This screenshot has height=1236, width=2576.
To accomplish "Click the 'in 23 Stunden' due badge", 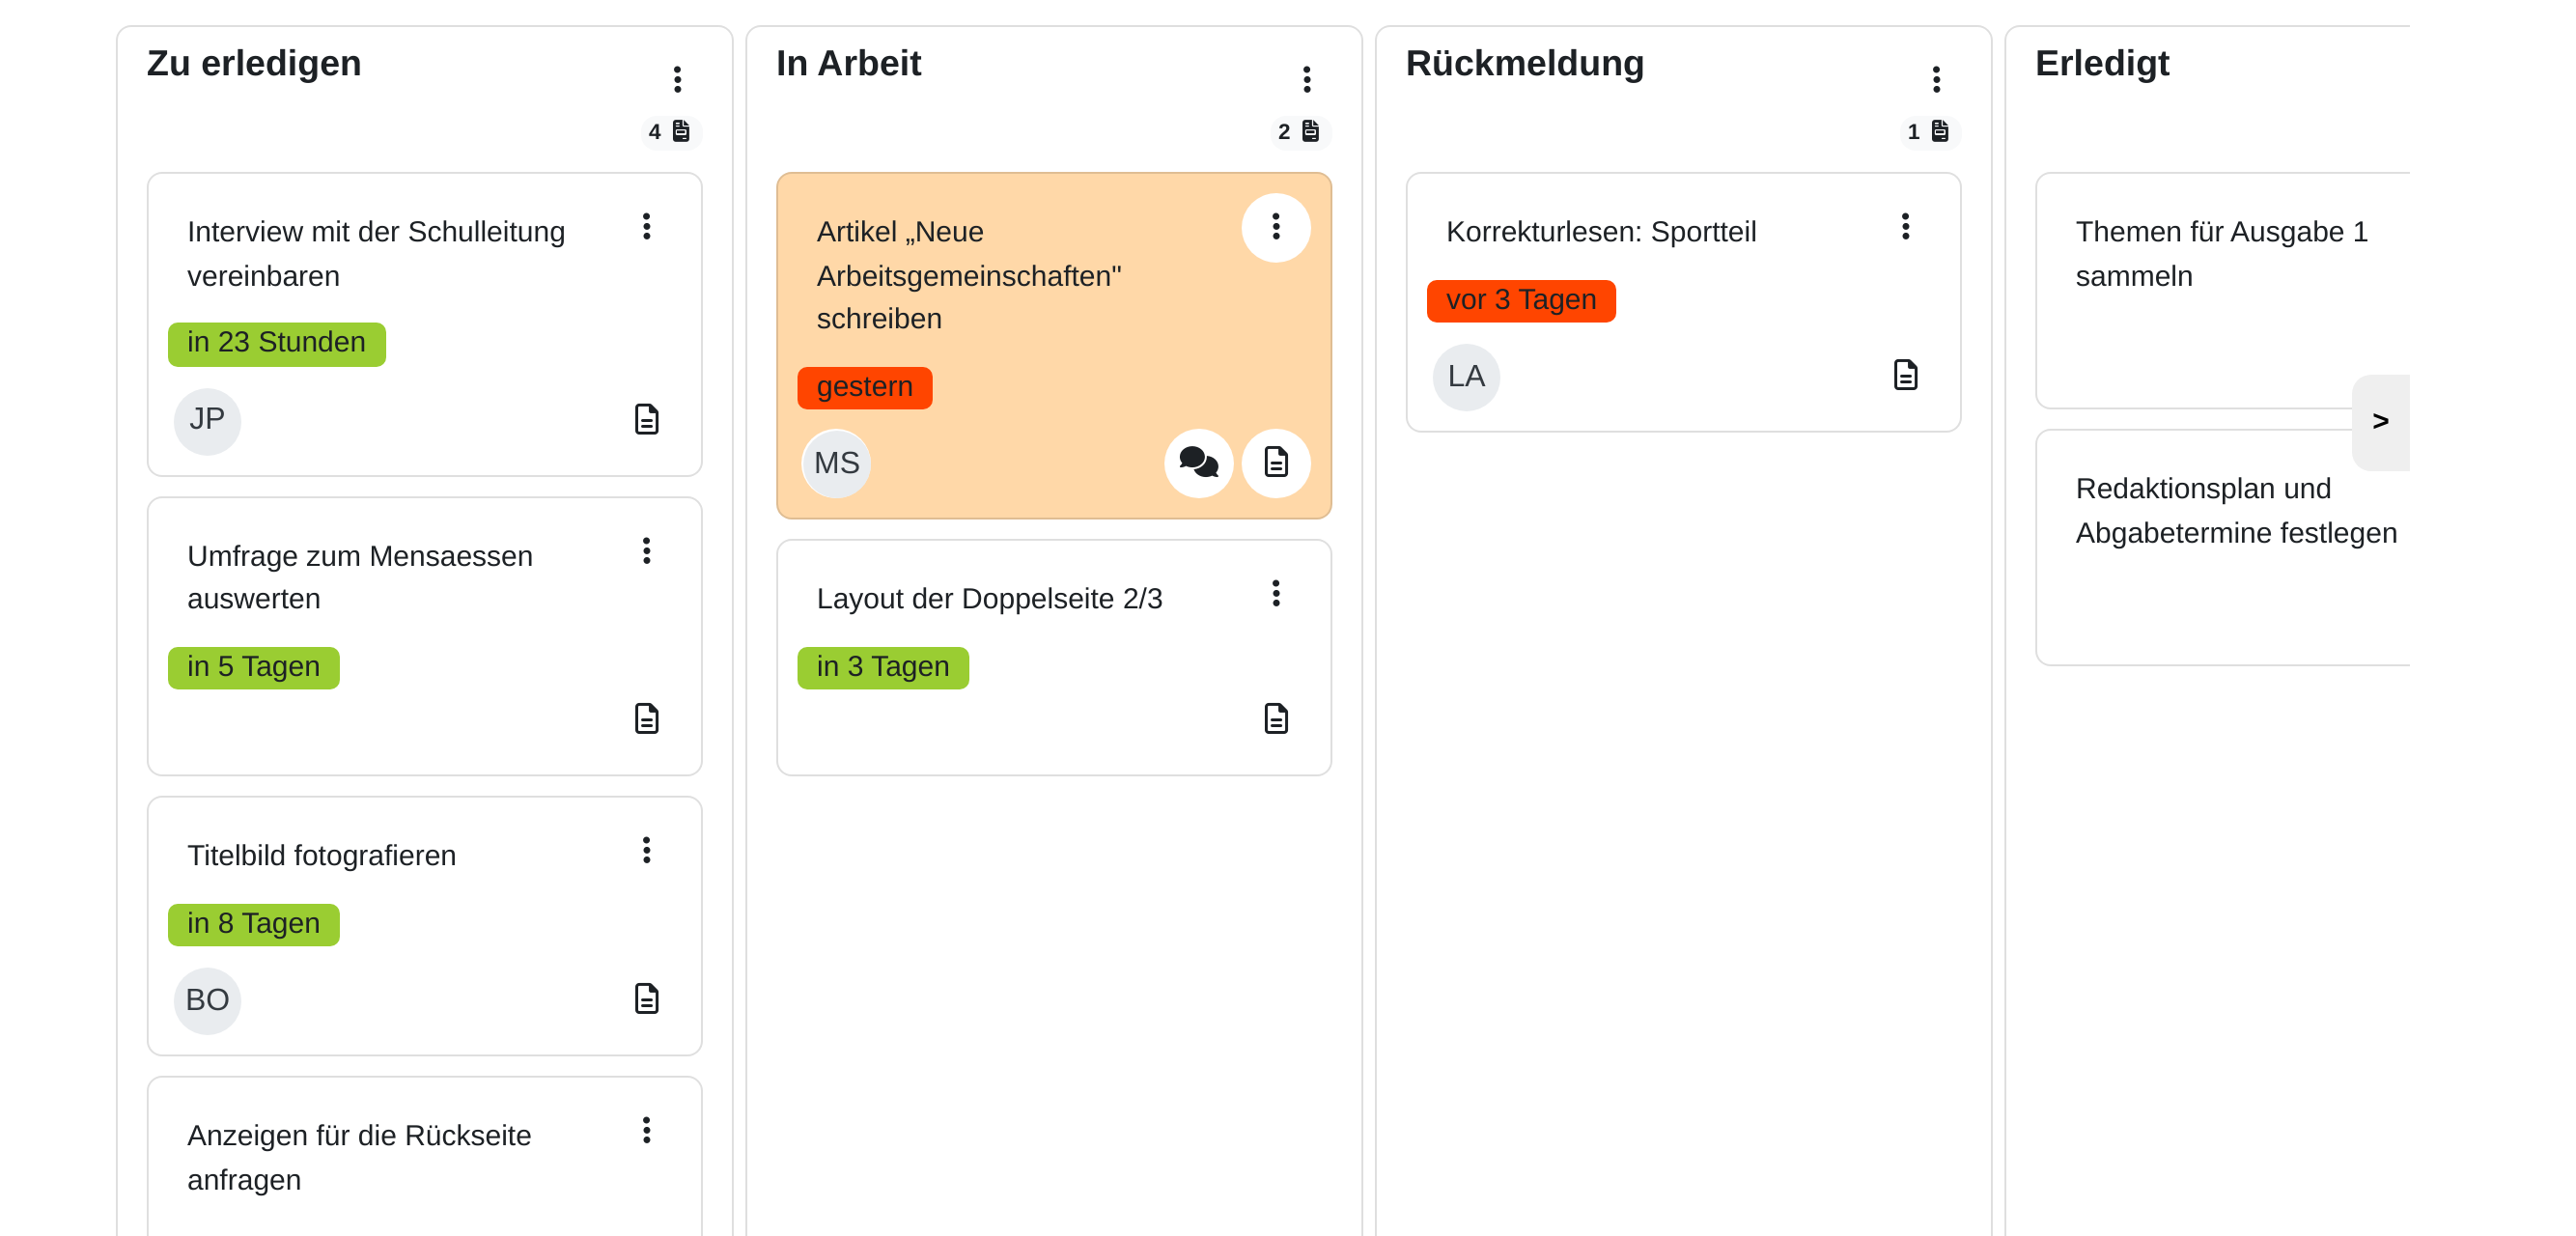I will 276,343.
